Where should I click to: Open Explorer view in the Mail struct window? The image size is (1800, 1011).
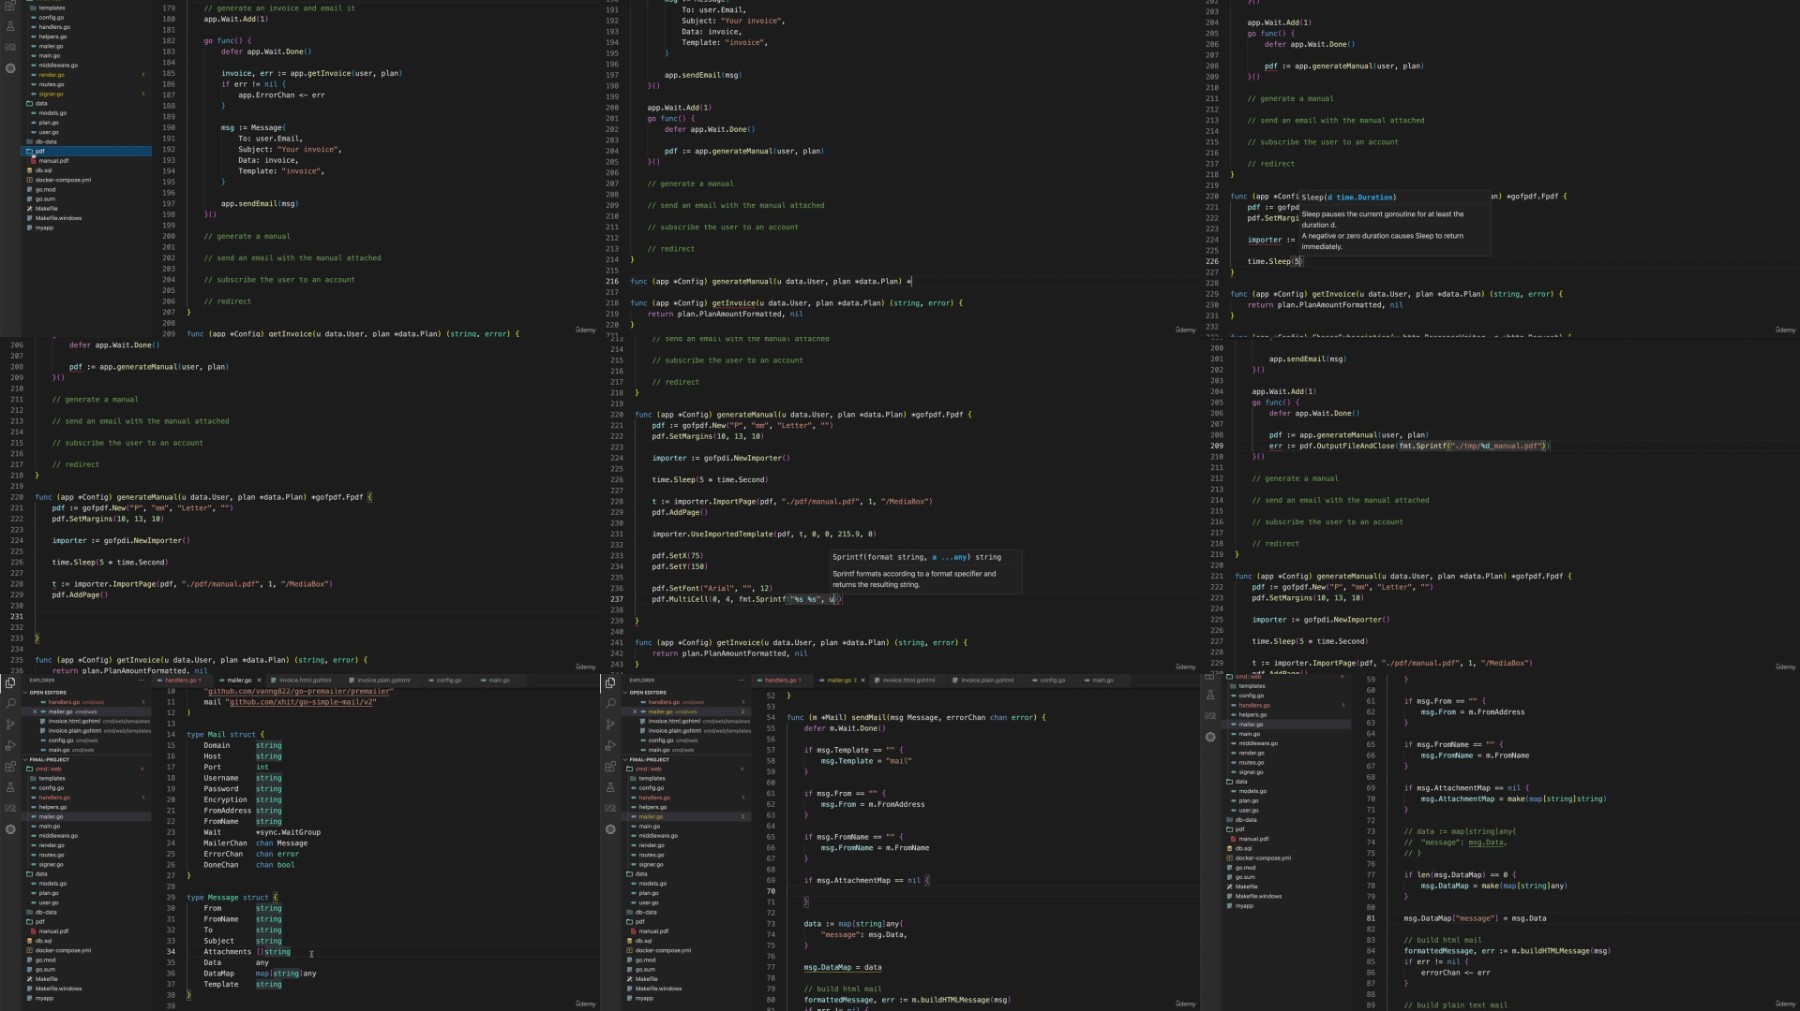click(10, 683)
